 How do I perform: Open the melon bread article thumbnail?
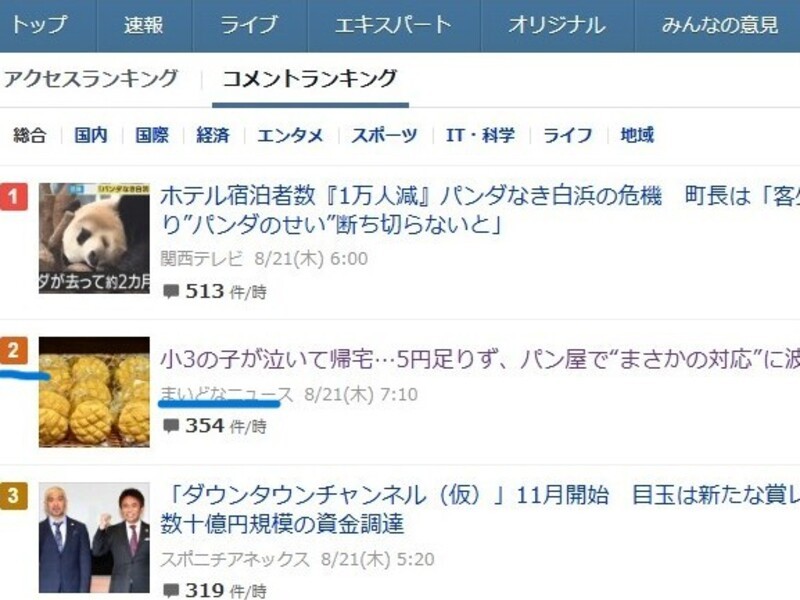(x=94, y=392)
